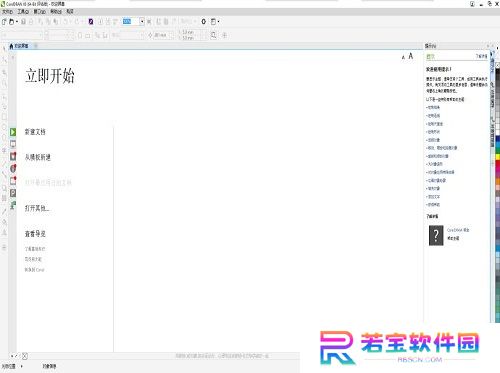Screen dimensions: 500x373
Task: Expand the zoom level dropdown arrow
Action: pos(142,22)
